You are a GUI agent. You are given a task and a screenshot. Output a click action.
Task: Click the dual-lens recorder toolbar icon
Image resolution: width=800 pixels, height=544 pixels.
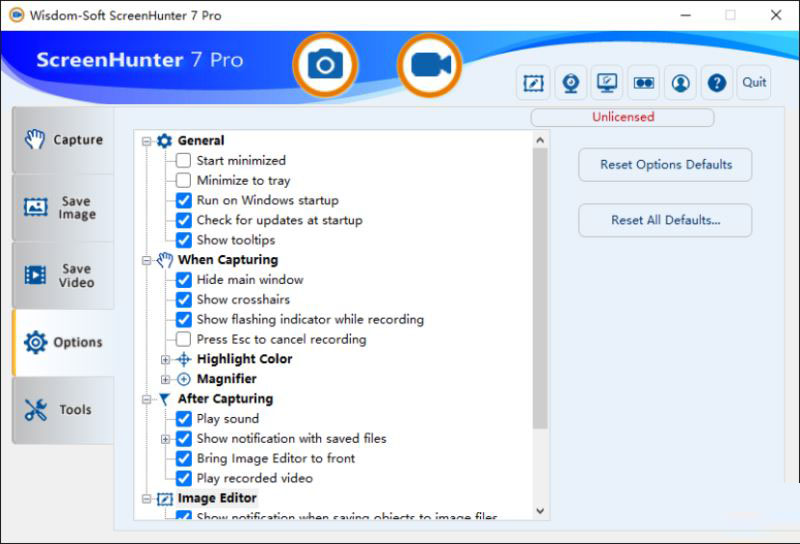(x=644, y=83)
